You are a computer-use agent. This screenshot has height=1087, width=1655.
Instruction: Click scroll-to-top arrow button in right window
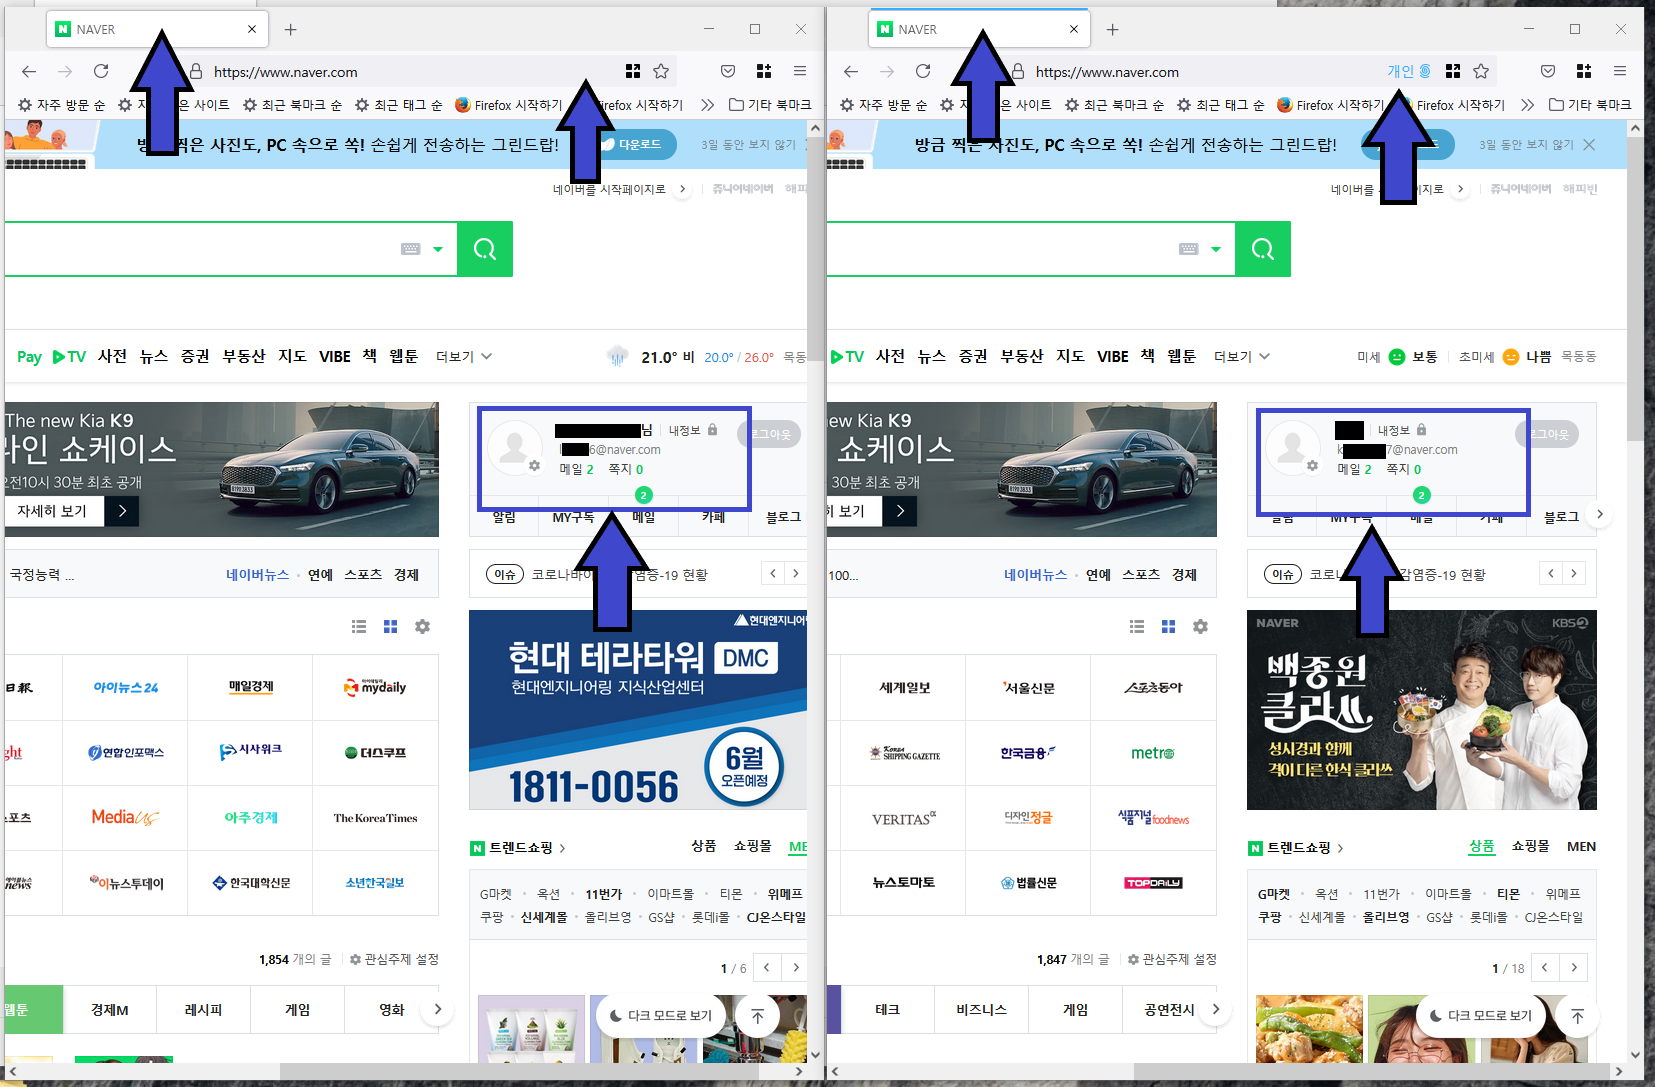pos(1578,1016)
